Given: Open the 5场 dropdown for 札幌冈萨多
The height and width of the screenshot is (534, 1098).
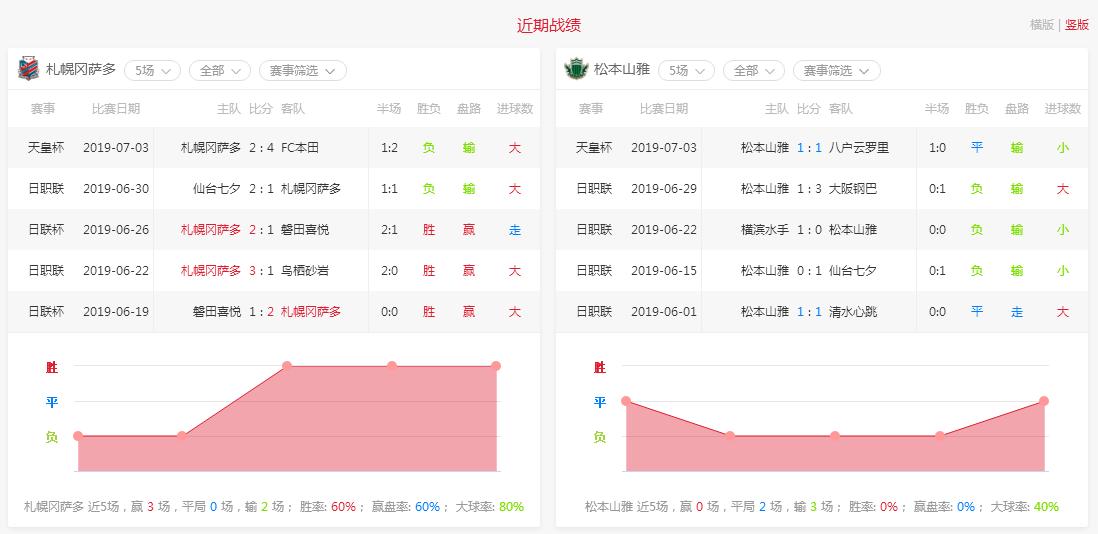Looking at the screenshot, I should point(153,71).
